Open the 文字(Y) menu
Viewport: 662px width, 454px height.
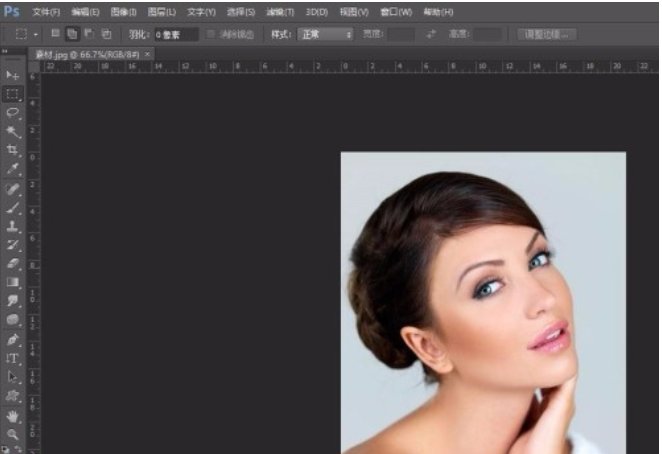201,12
